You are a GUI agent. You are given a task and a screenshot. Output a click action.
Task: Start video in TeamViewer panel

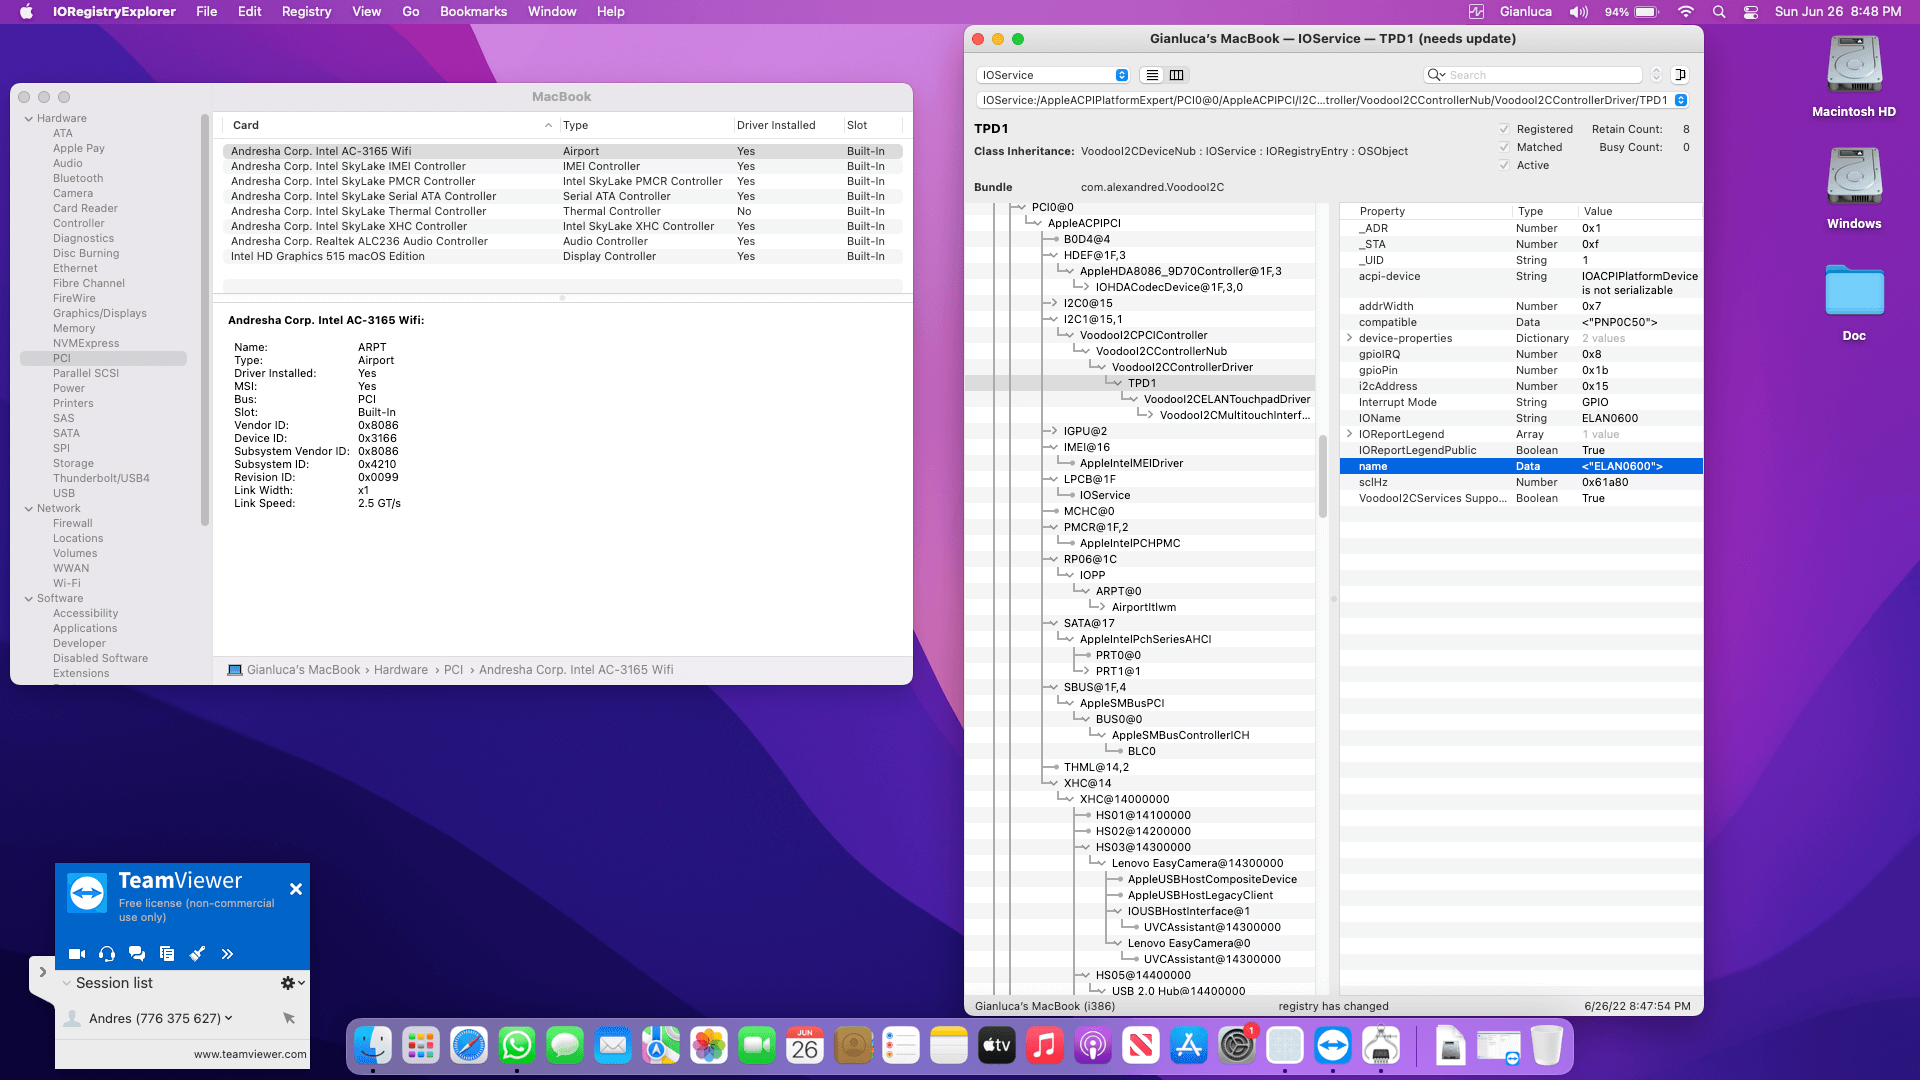(x=77, y=954)
